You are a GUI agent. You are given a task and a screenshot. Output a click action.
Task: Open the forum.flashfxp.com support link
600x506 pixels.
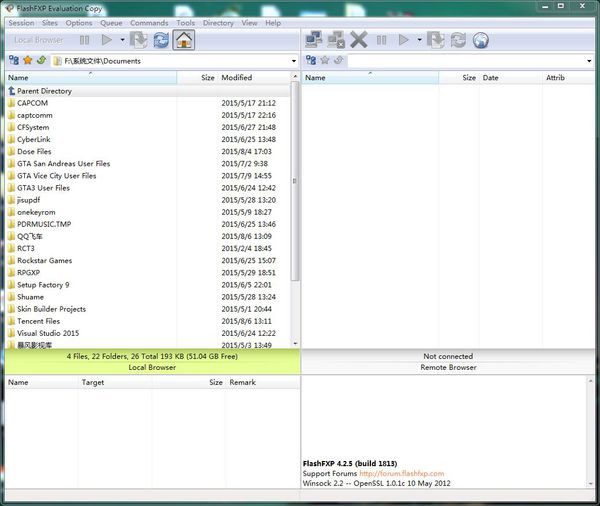402,473
